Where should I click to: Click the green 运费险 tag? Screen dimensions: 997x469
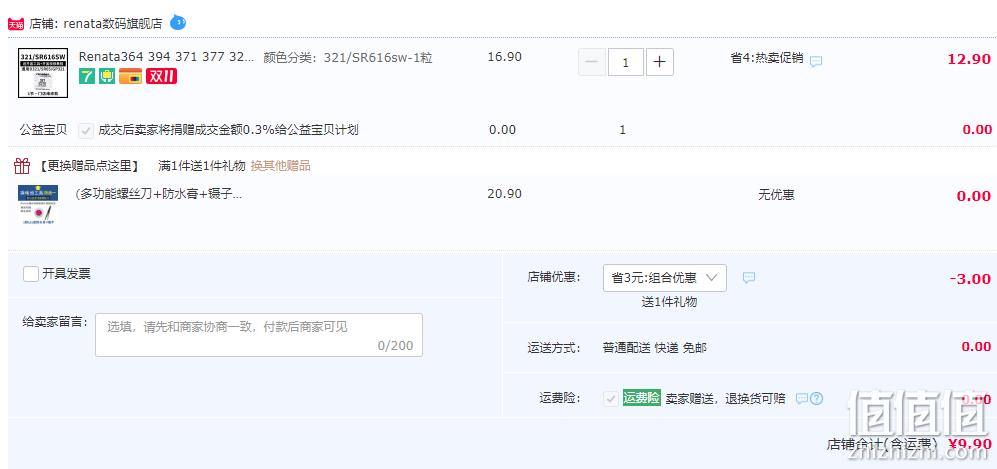(642, 398)
